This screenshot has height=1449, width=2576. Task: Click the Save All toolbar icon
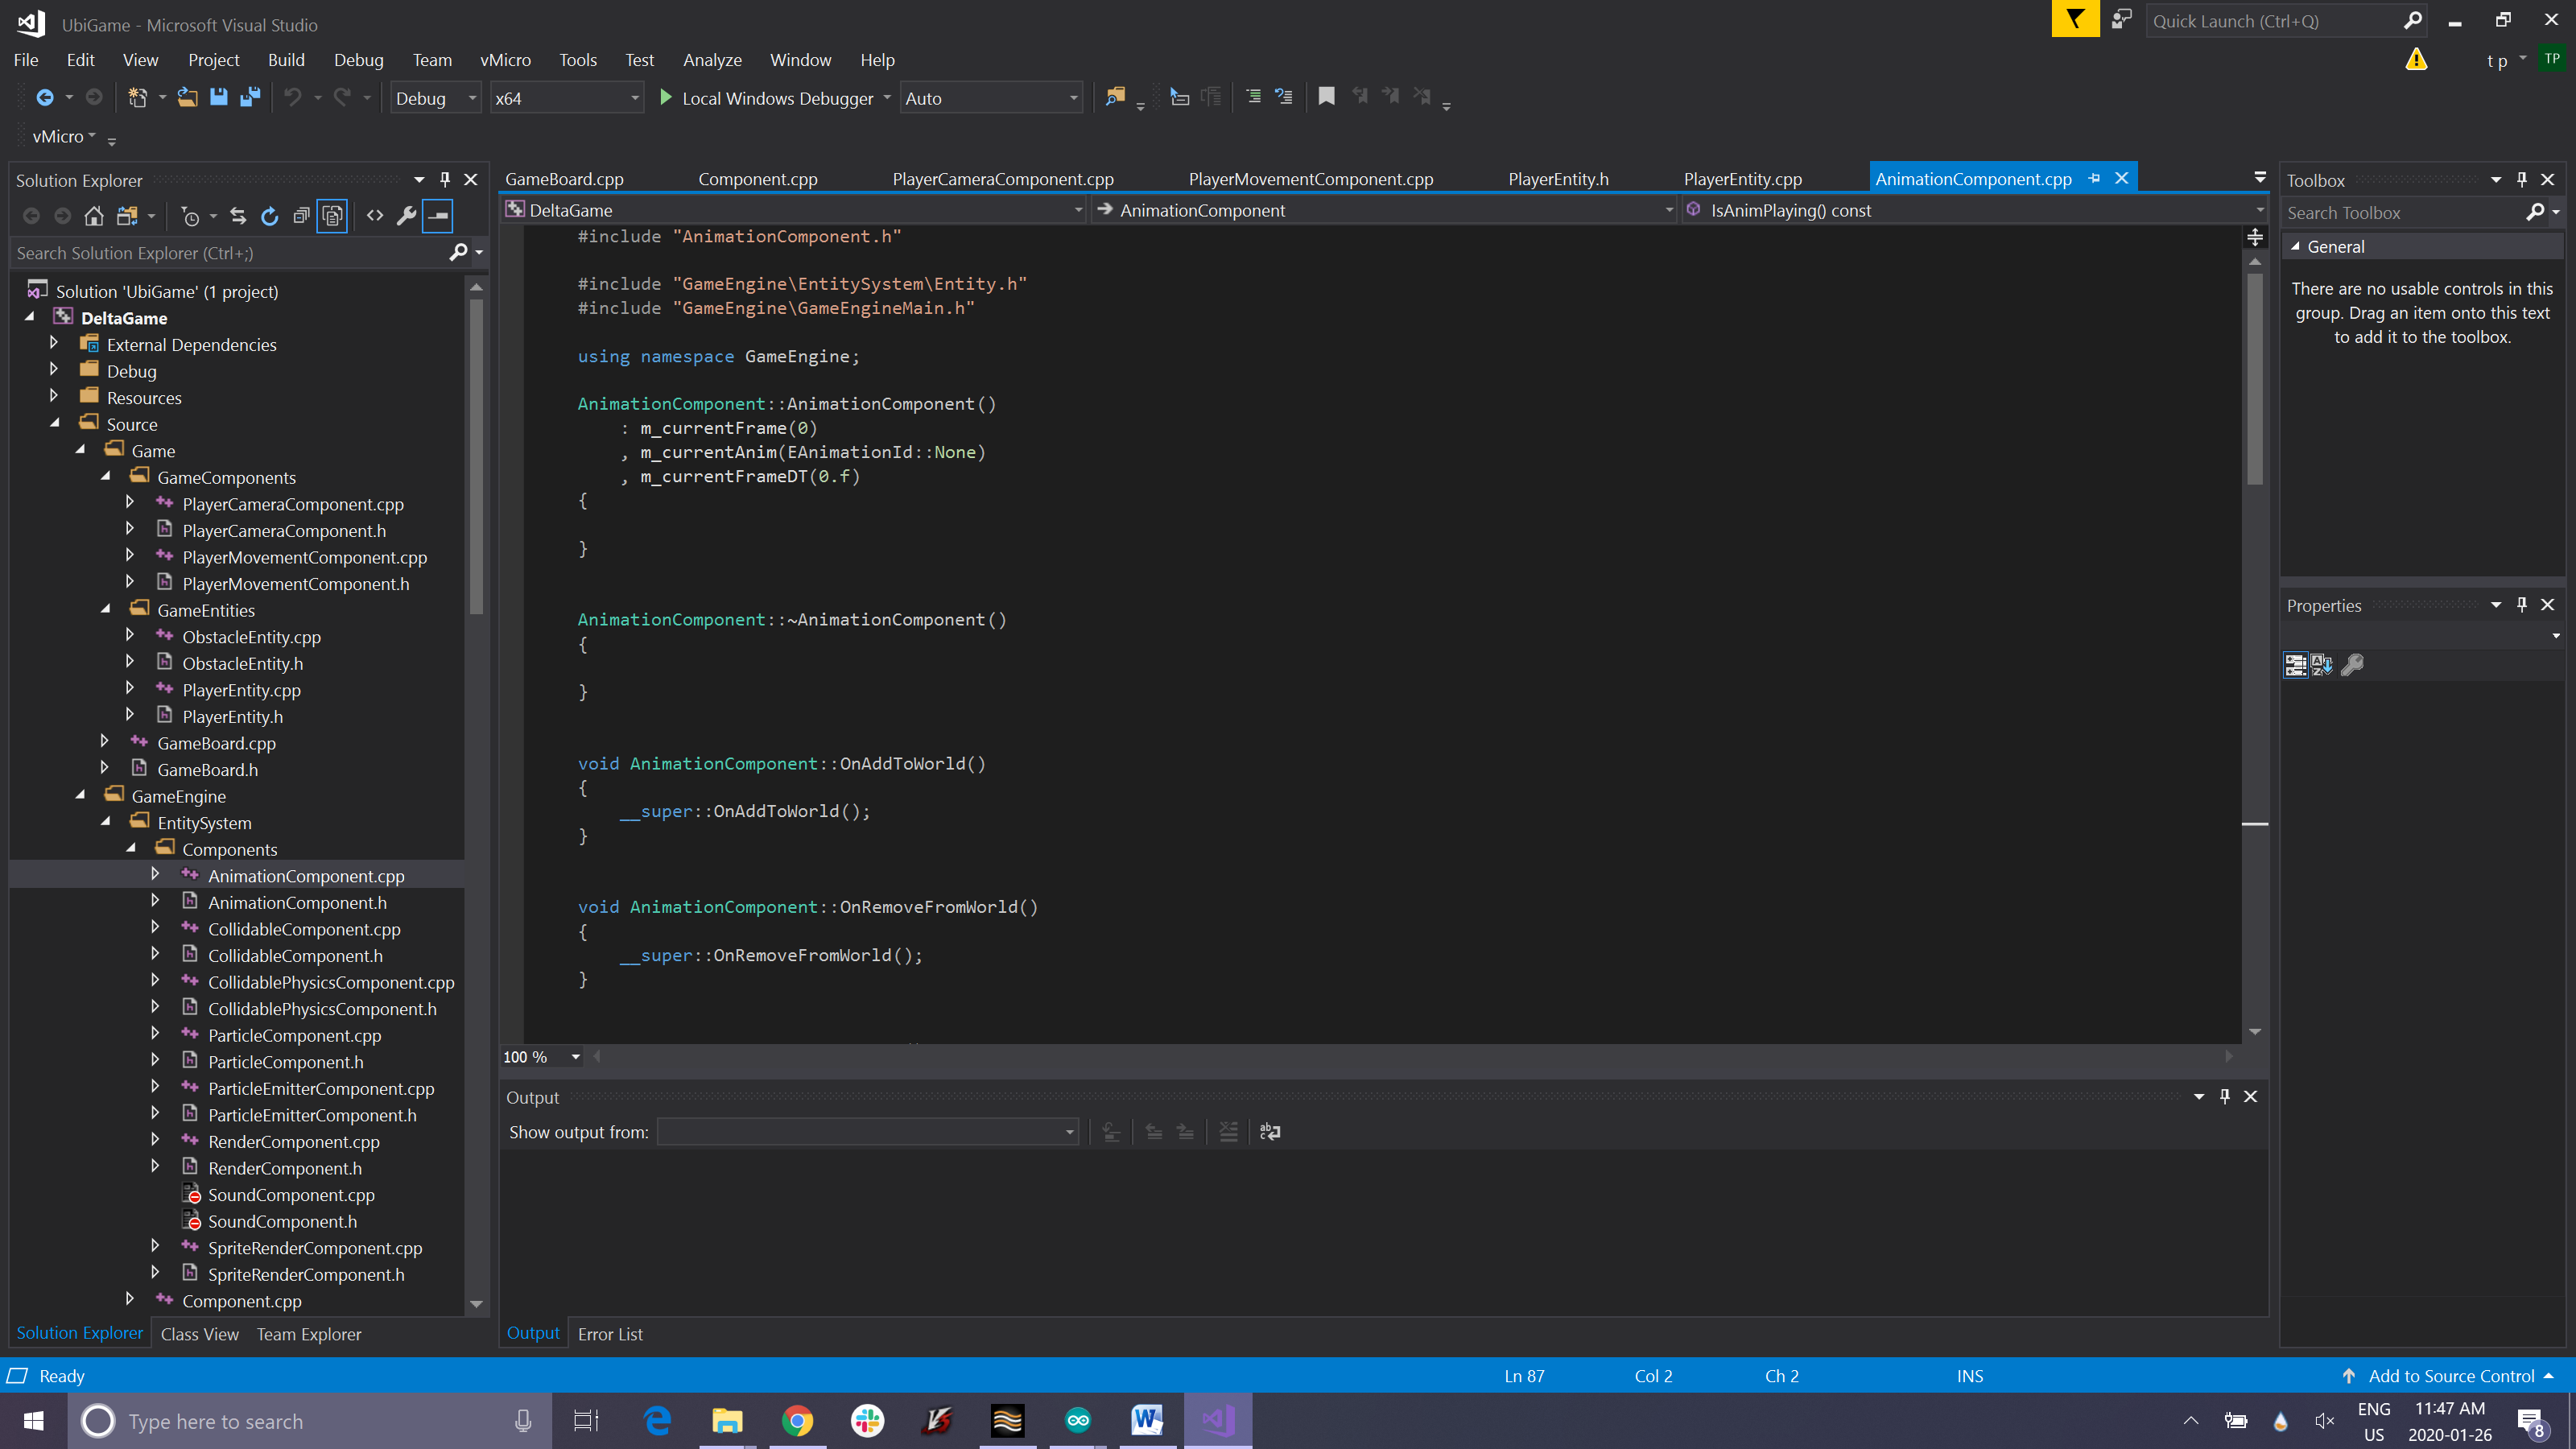[x=250, y=97]
